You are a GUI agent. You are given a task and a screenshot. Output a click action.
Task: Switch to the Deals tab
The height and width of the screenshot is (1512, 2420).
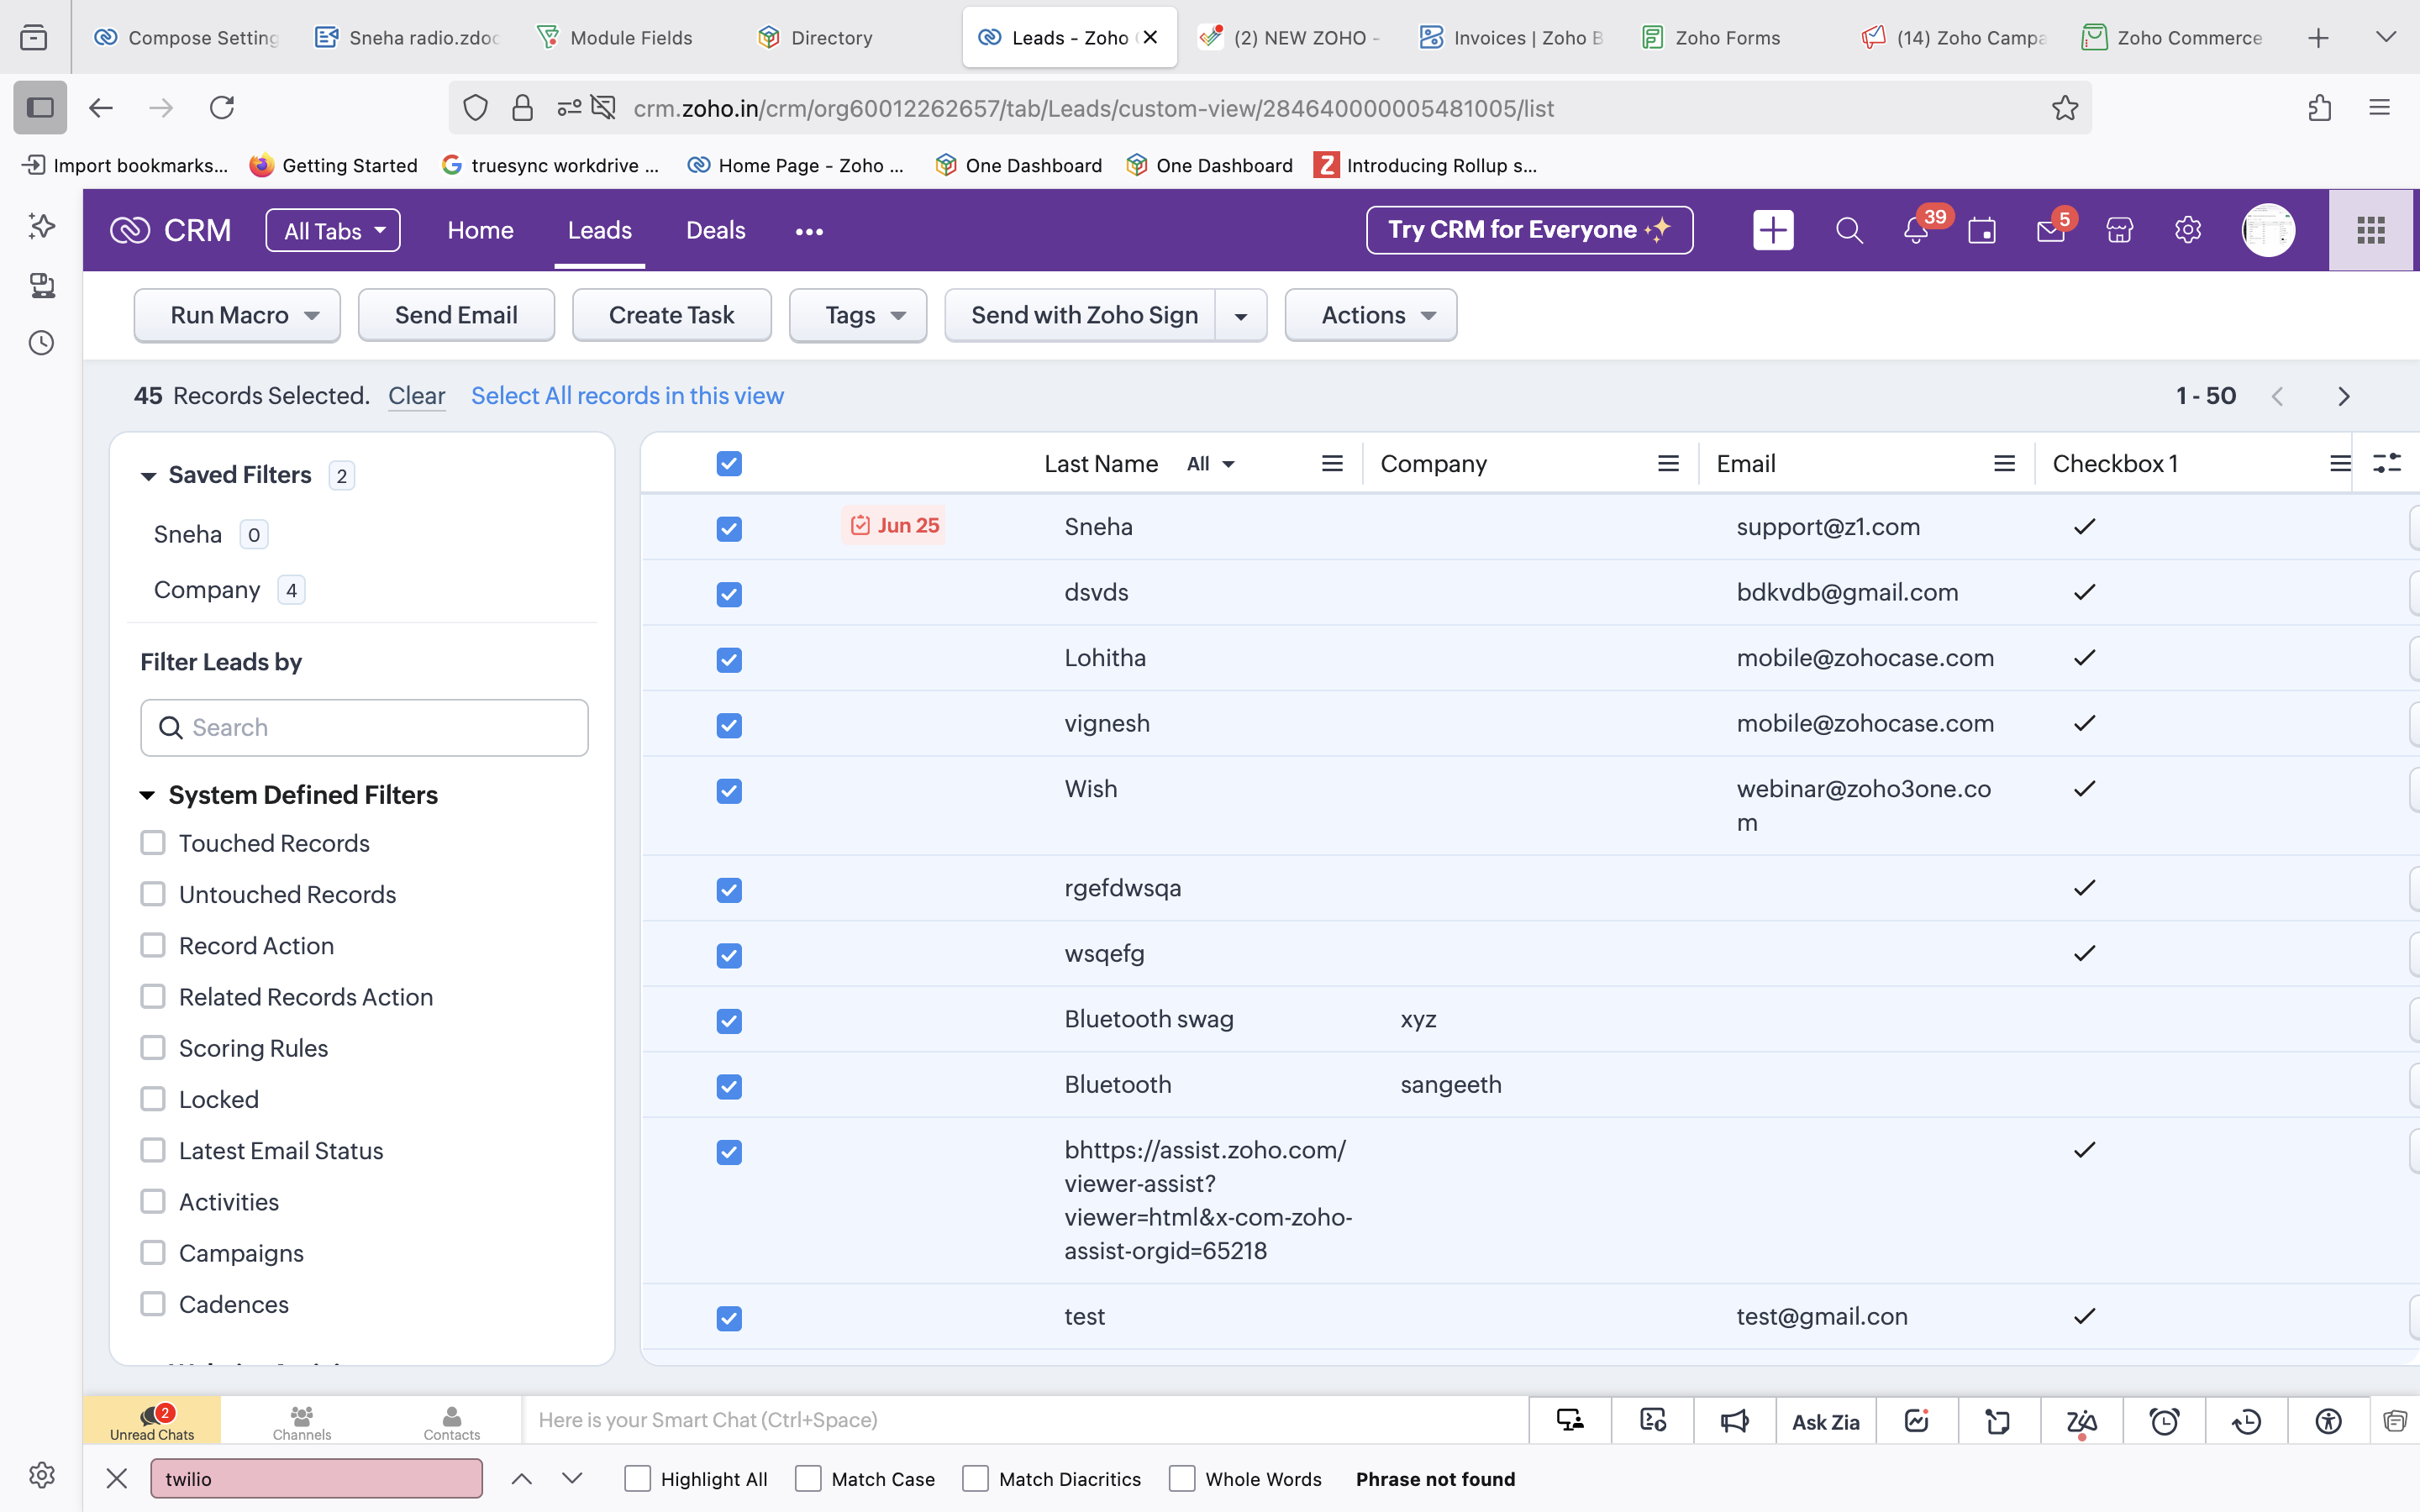[715, 230]
